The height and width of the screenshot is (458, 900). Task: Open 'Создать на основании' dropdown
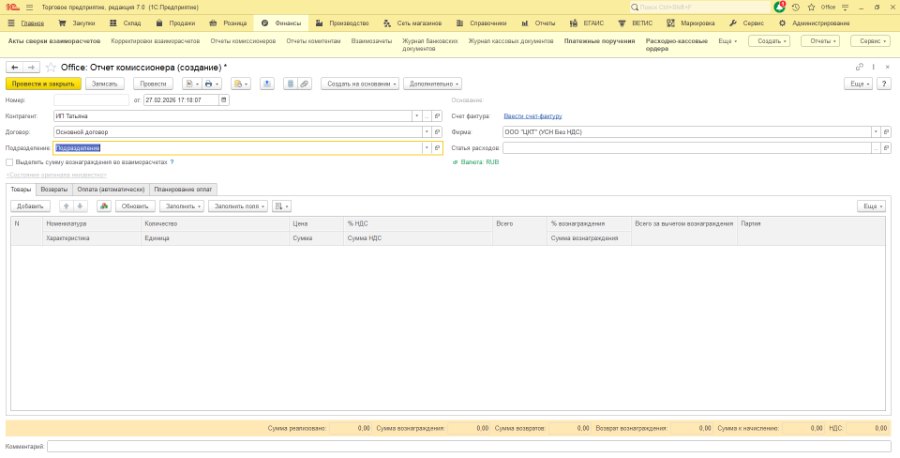click(362, 84)
